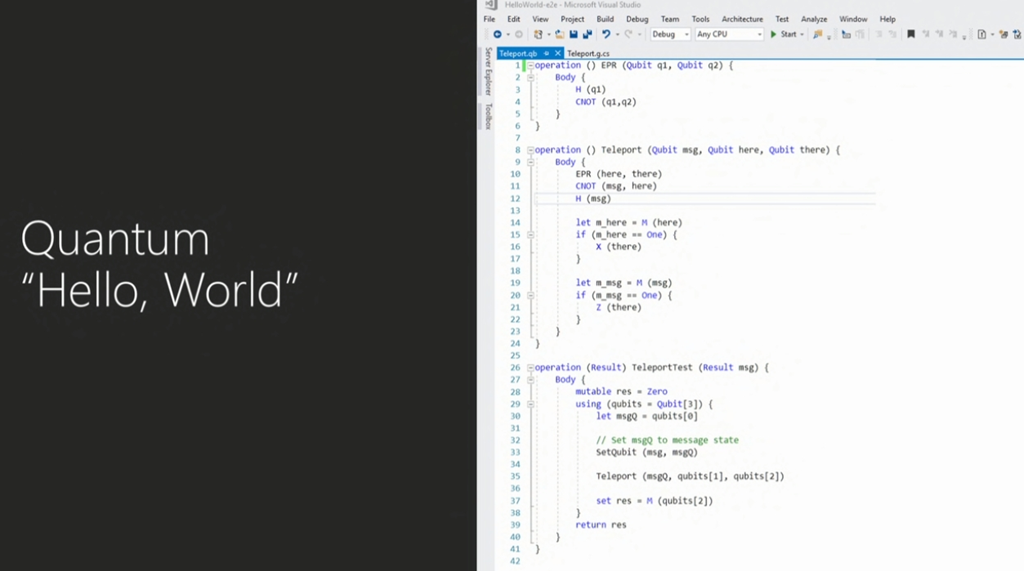
Task: Click the pin icon on Teleport.qb tab
Action: [x=547, y=54]
